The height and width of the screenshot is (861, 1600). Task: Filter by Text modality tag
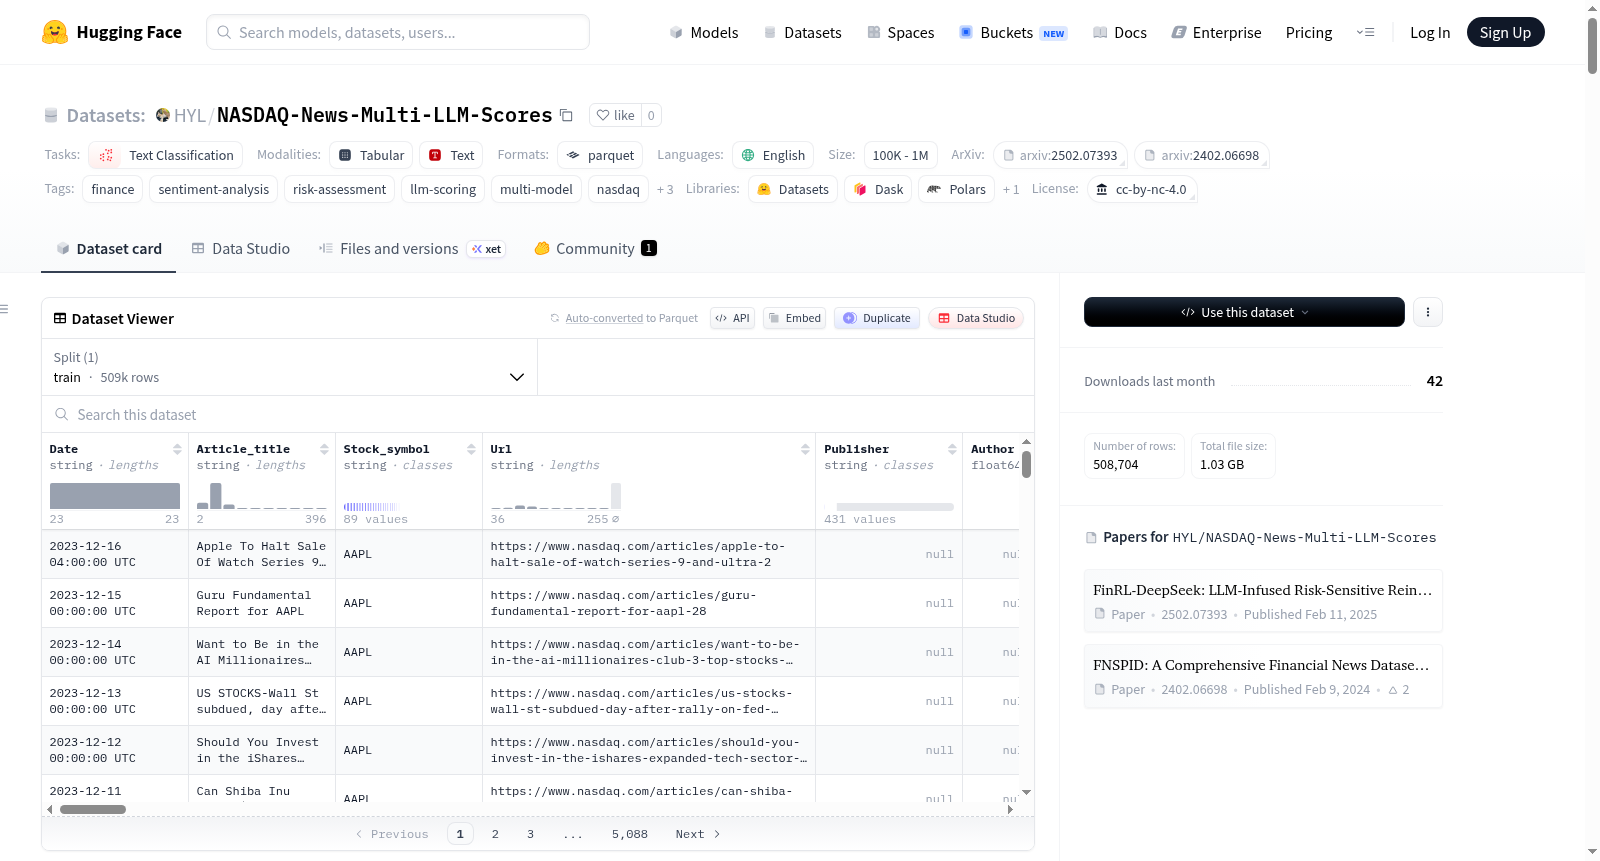[451, 155]
